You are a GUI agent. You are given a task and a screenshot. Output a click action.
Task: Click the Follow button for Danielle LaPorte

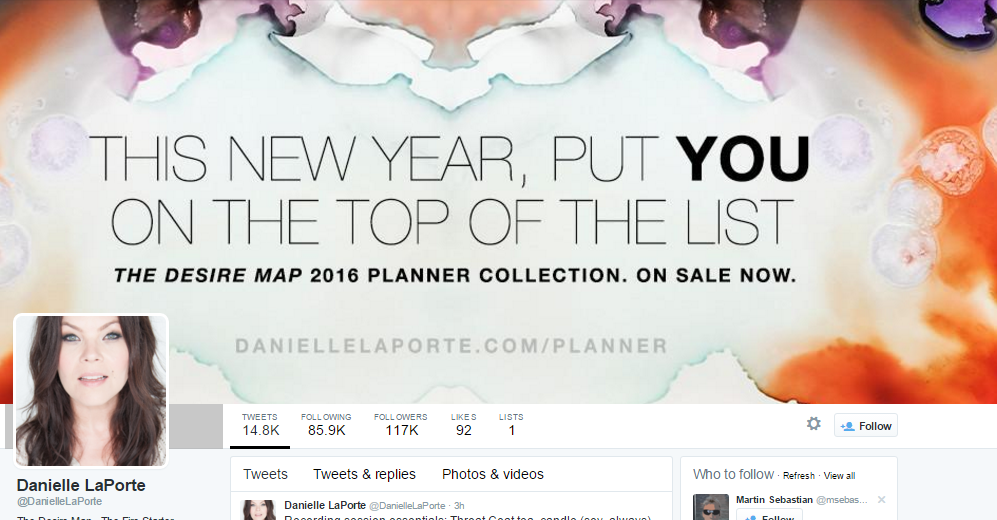(865, 426)
